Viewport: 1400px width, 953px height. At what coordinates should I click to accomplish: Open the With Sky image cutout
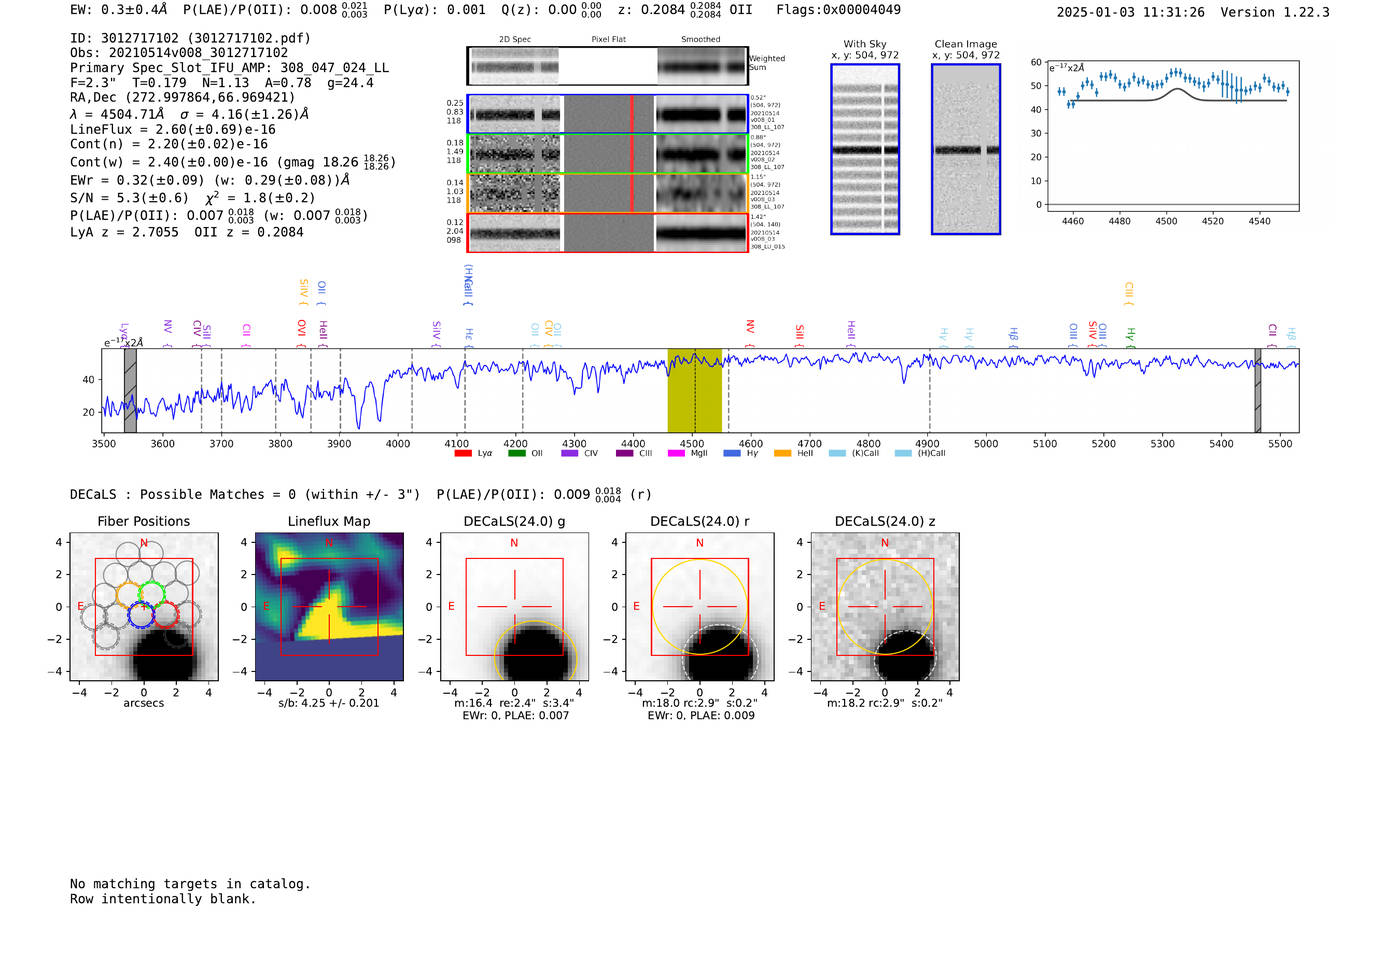pyautogui.click(x=865, y=149)
